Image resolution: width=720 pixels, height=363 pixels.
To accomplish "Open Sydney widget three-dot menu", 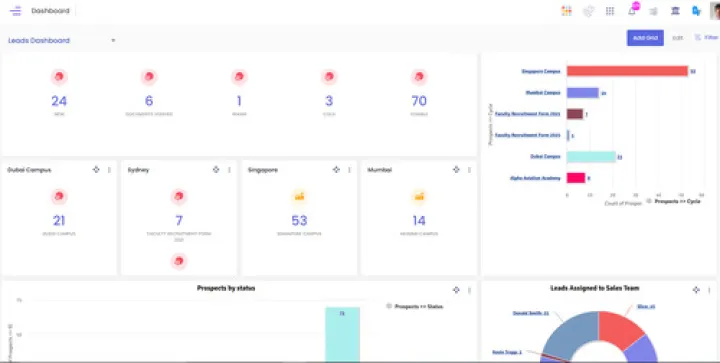I will coord(229,170).
